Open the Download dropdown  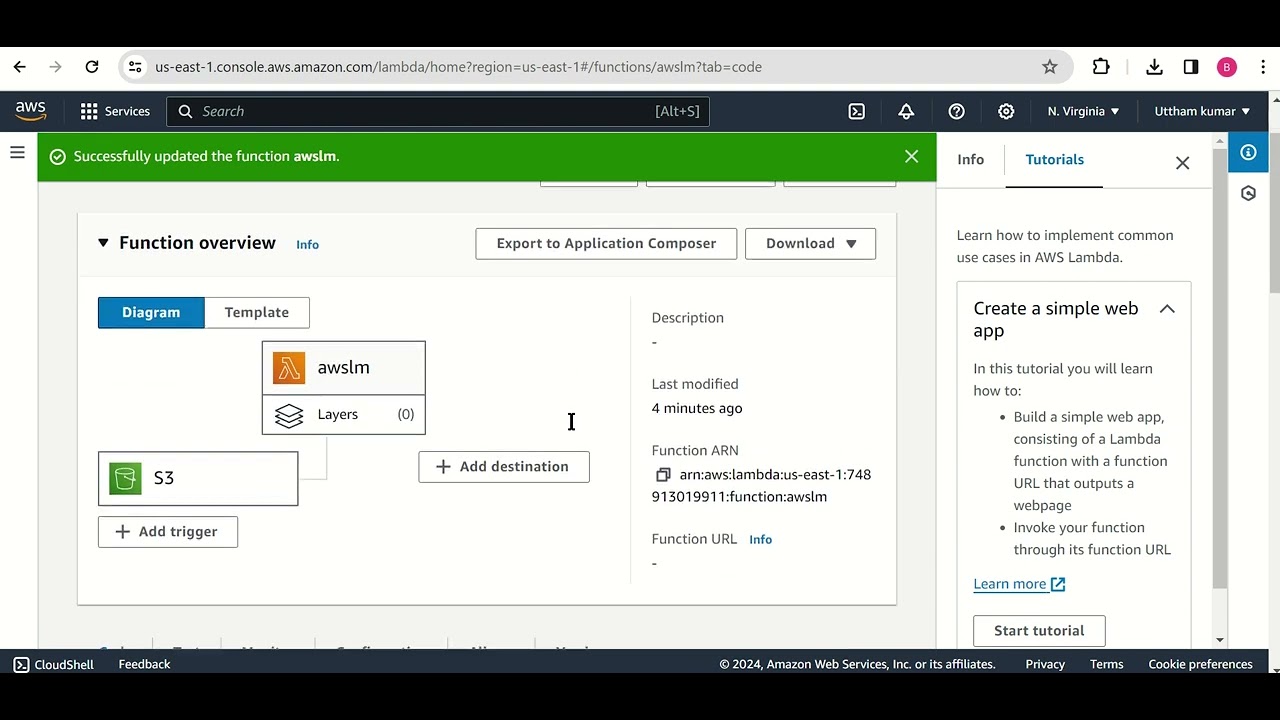[x=810, y=243]
